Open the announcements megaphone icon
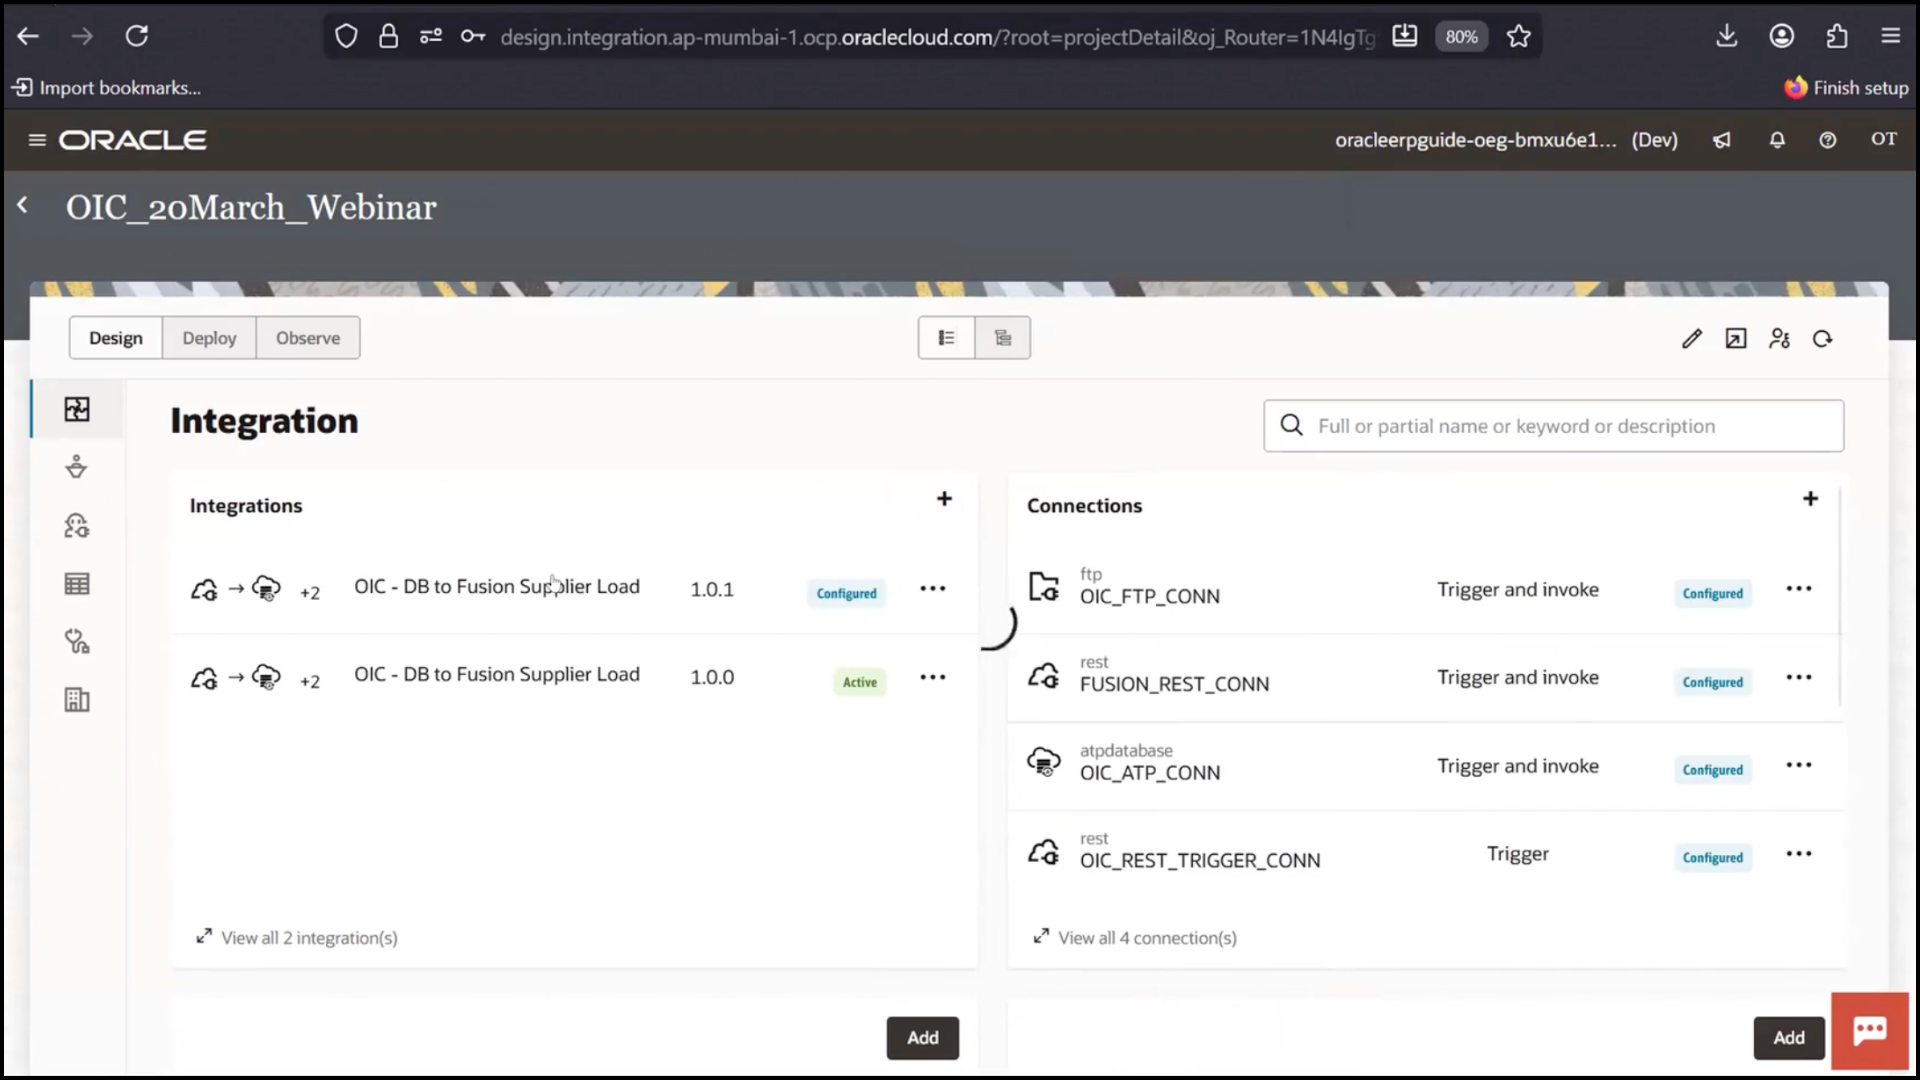 1722,140
